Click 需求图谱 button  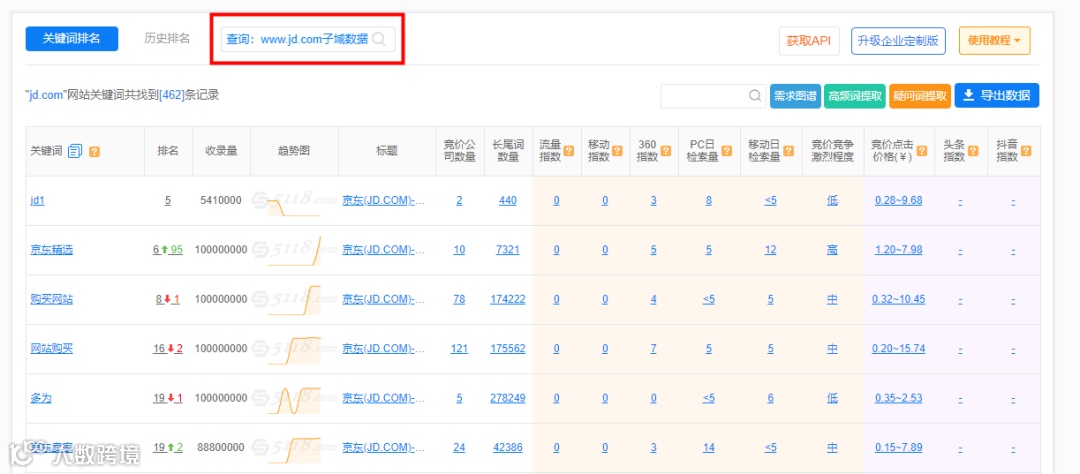(795, 96)
